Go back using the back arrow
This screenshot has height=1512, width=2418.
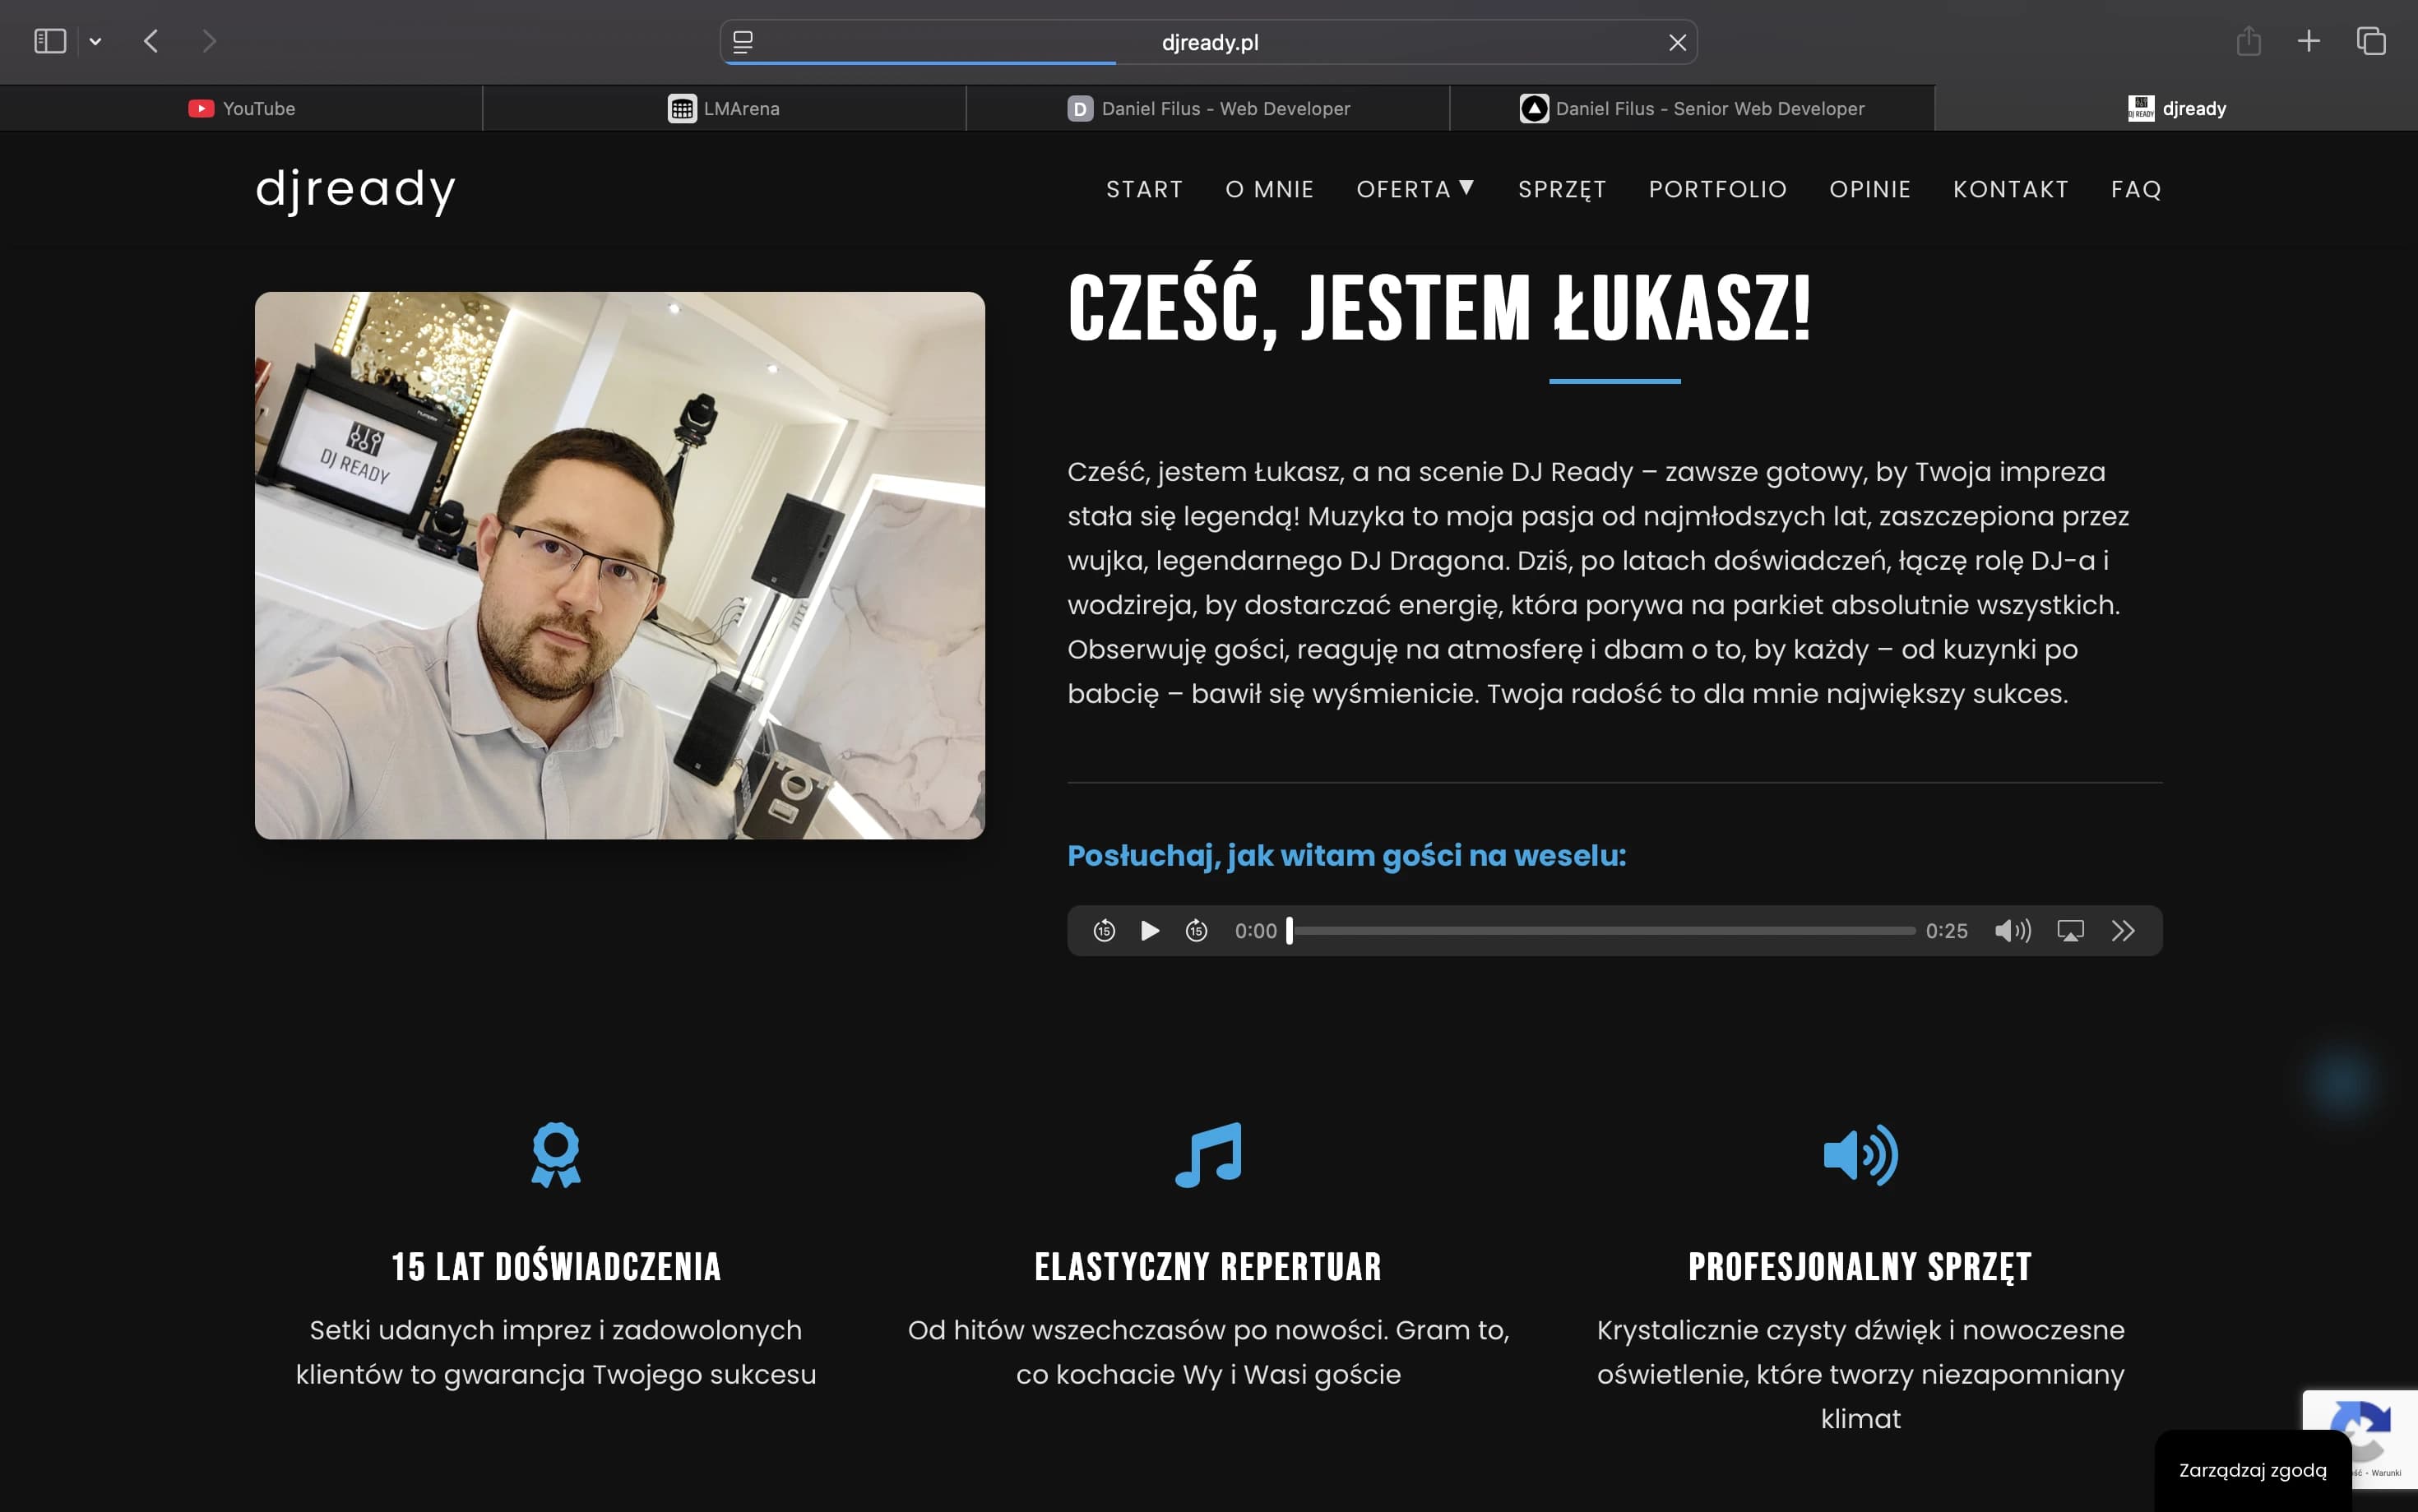(151, 41)
